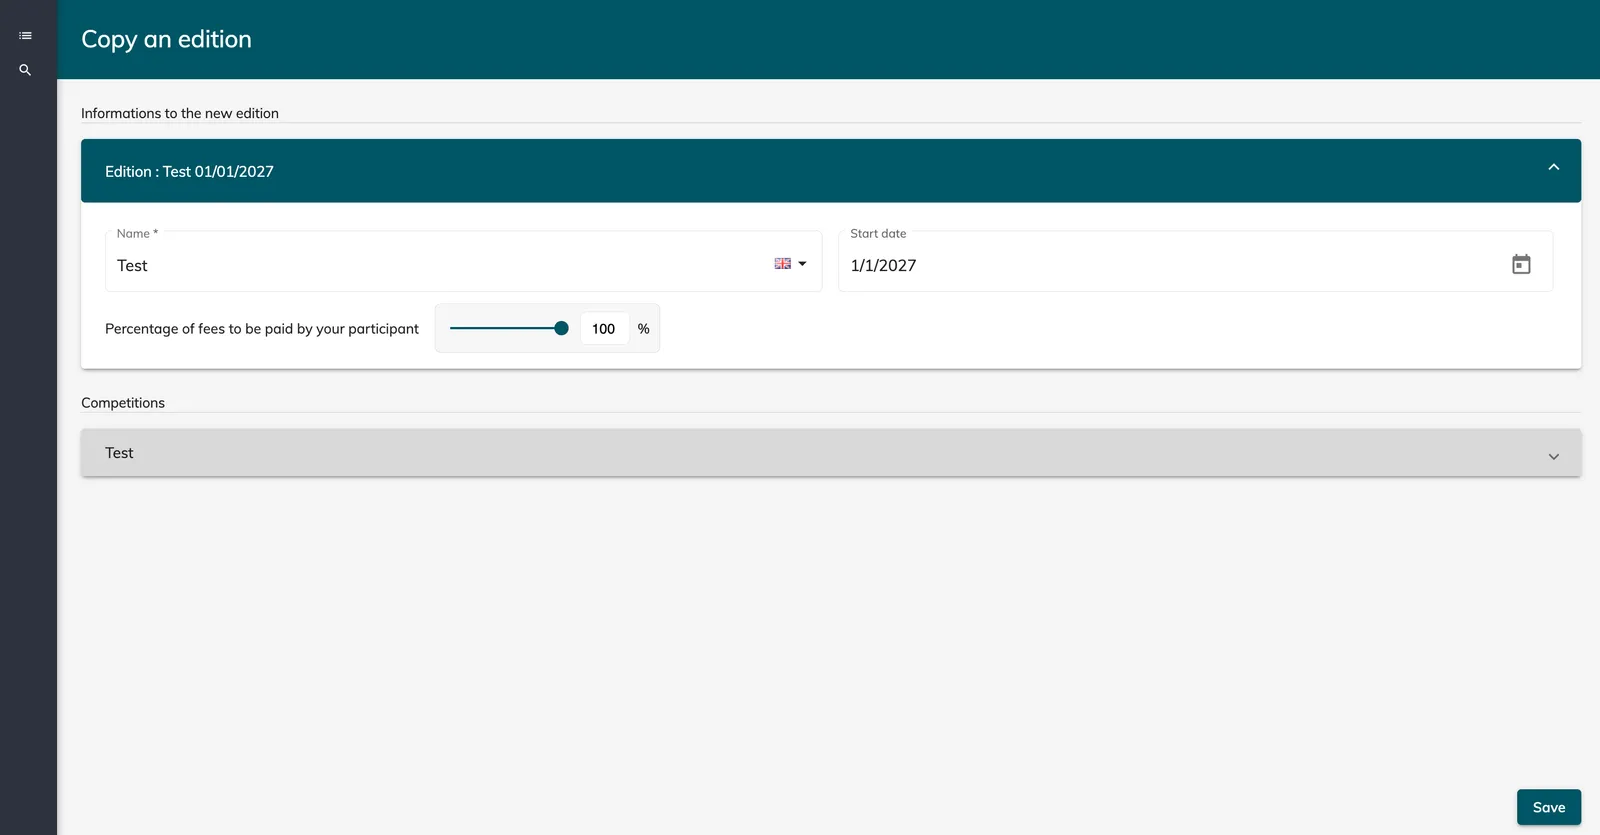
Task: Click the 'Competitions' section heading
Action: [123, 402]
